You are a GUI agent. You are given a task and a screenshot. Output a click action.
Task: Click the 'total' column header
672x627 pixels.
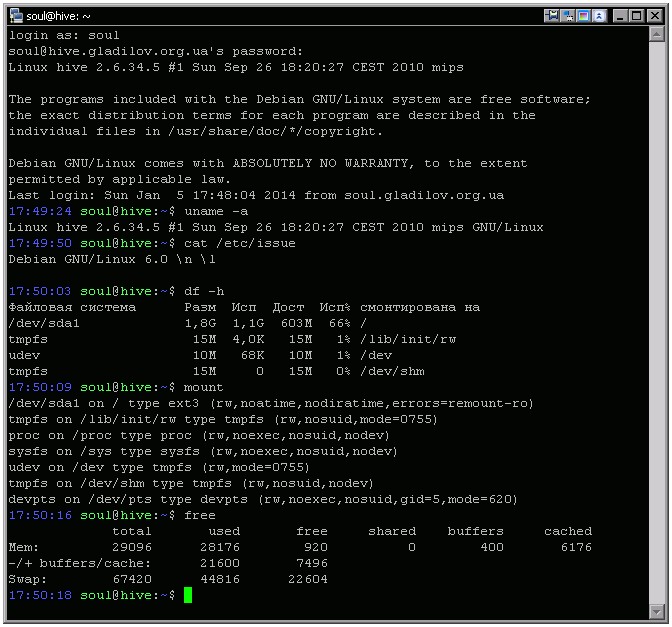point(132,531)
